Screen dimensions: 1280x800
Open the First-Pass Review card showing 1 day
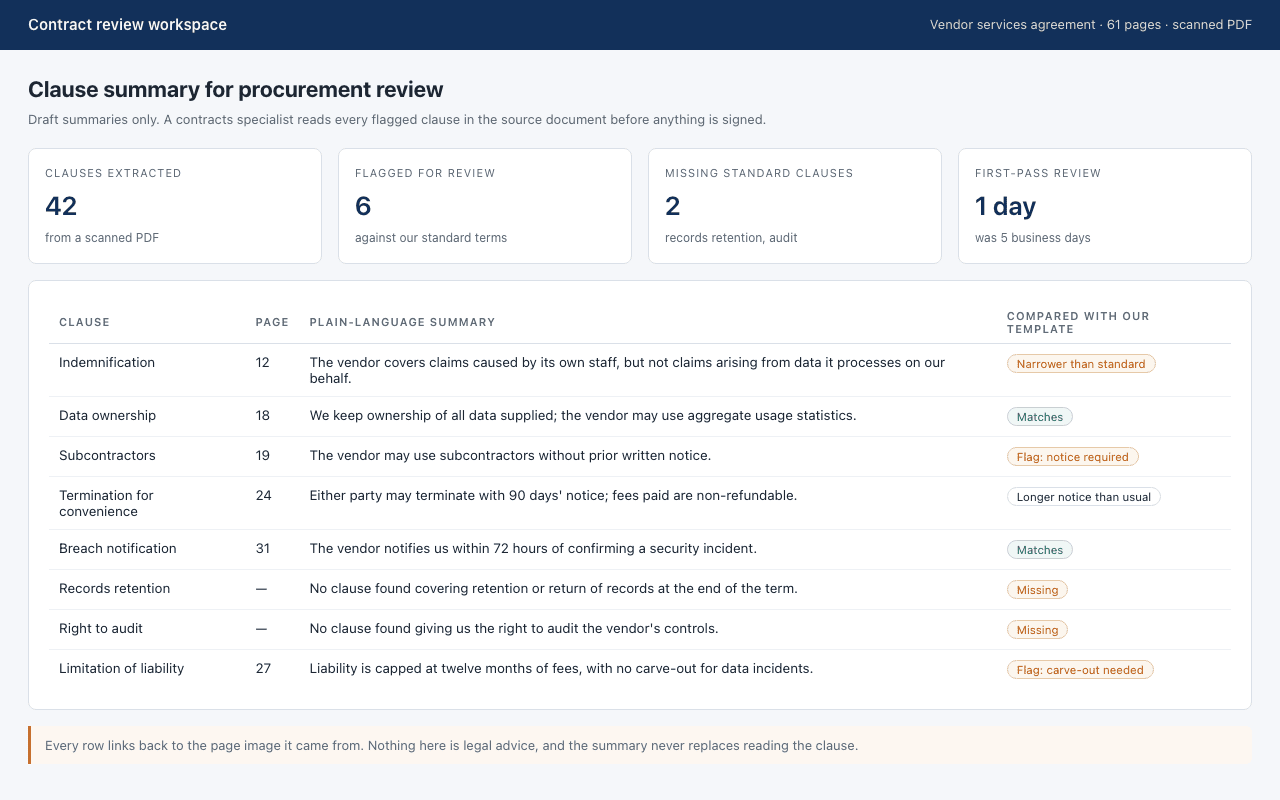point(1105,206)
